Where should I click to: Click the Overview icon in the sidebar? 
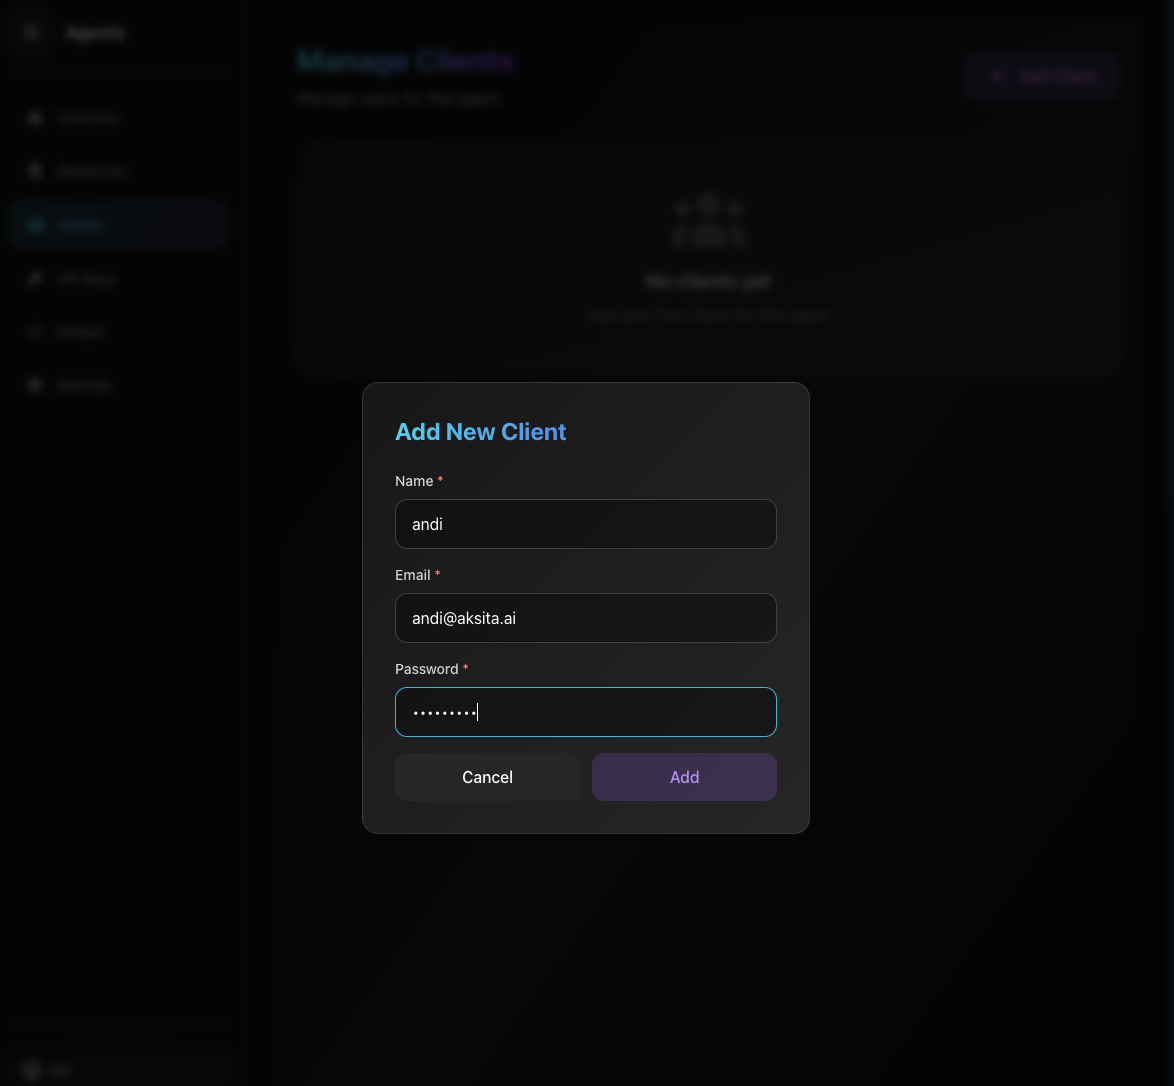[35, 117]
